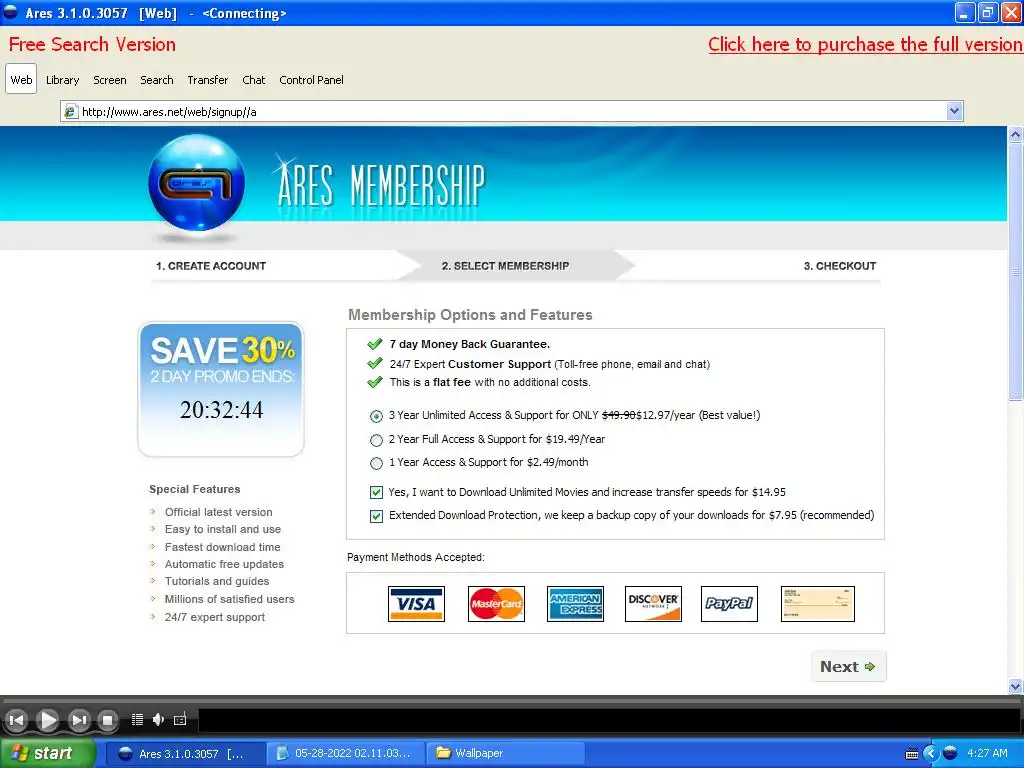The image size is (1024, 768).
Task: Click the small screen mode icon in player bar
Action: point(180,719)
